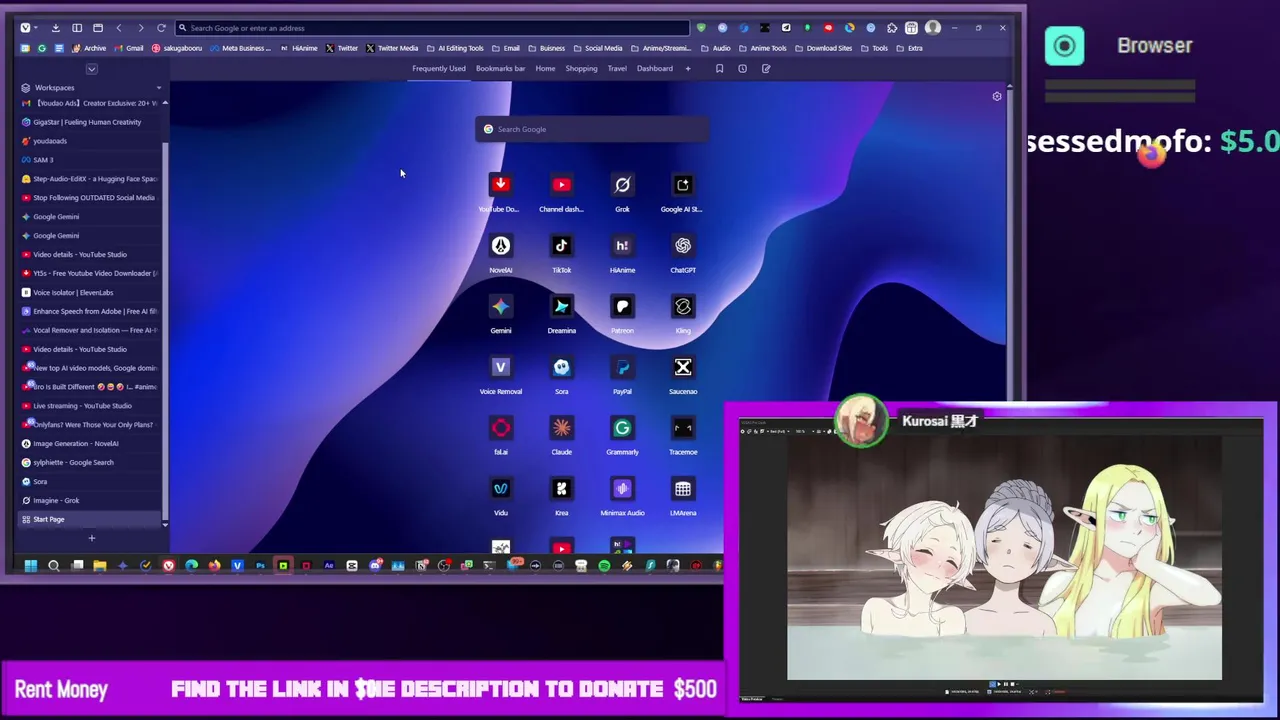Viewport: 1280px width, 720px height.
Task: Open the start page settings gear
Action: pos(996,96)
